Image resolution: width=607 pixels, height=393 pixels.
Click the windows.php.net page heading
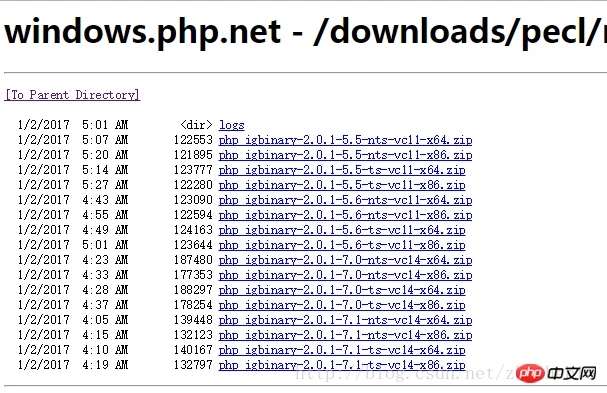(305, 32)
